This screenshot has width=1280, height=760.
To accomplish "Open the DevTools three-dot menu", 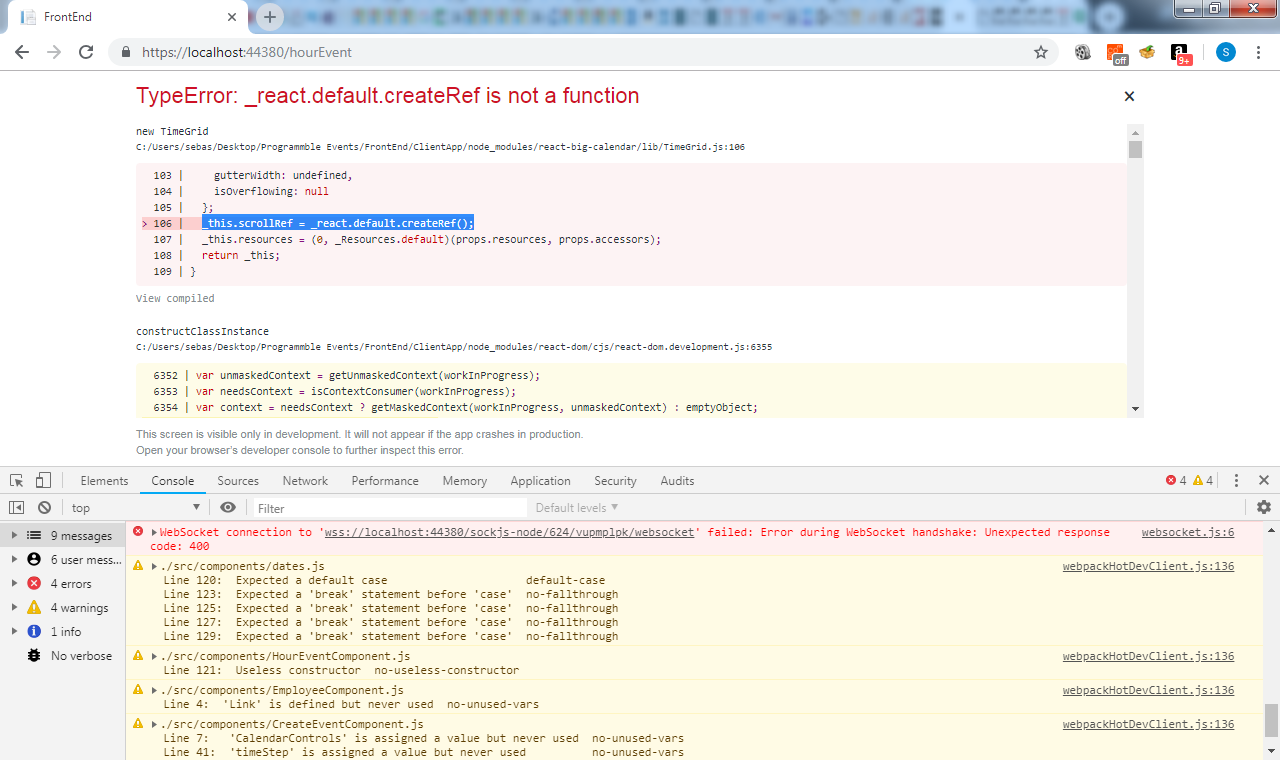I will point(1237,480).
